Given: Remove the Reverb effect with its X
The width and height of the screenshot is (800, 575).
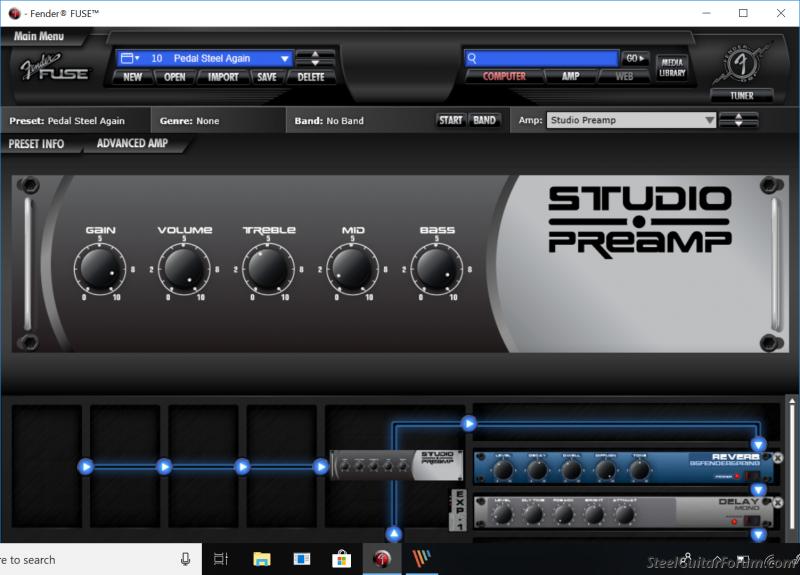Looking at the screenshot, I should coord(778,458).
